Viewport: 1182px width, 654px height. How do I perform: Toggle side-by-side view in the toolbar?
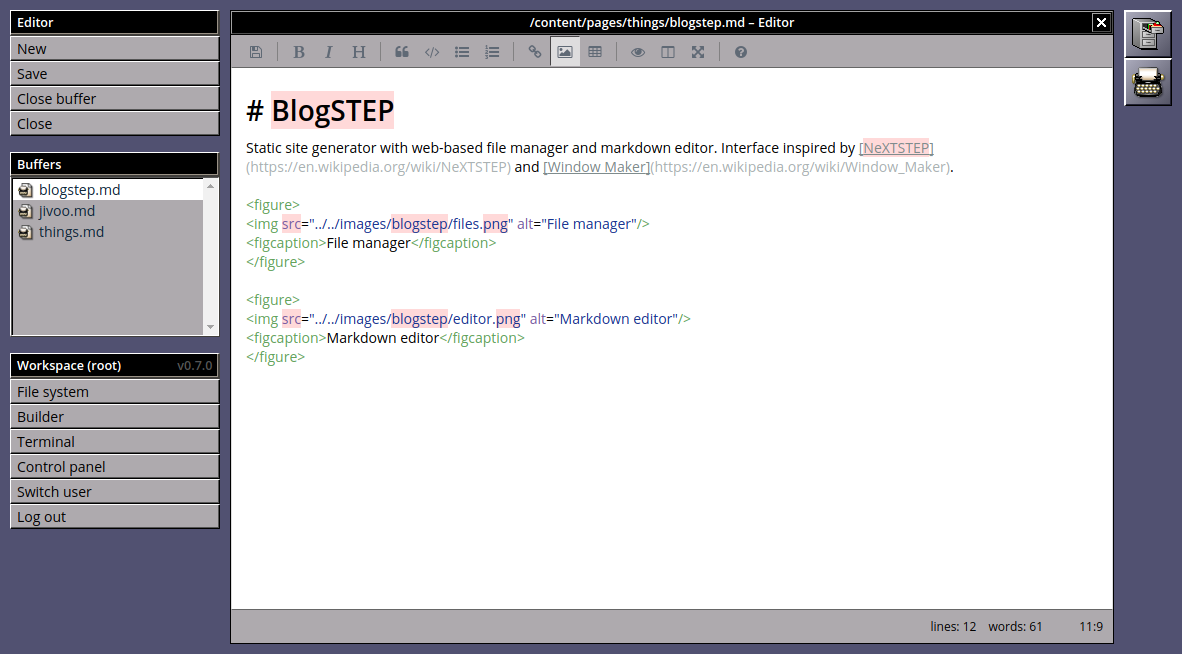coord(668,52)
